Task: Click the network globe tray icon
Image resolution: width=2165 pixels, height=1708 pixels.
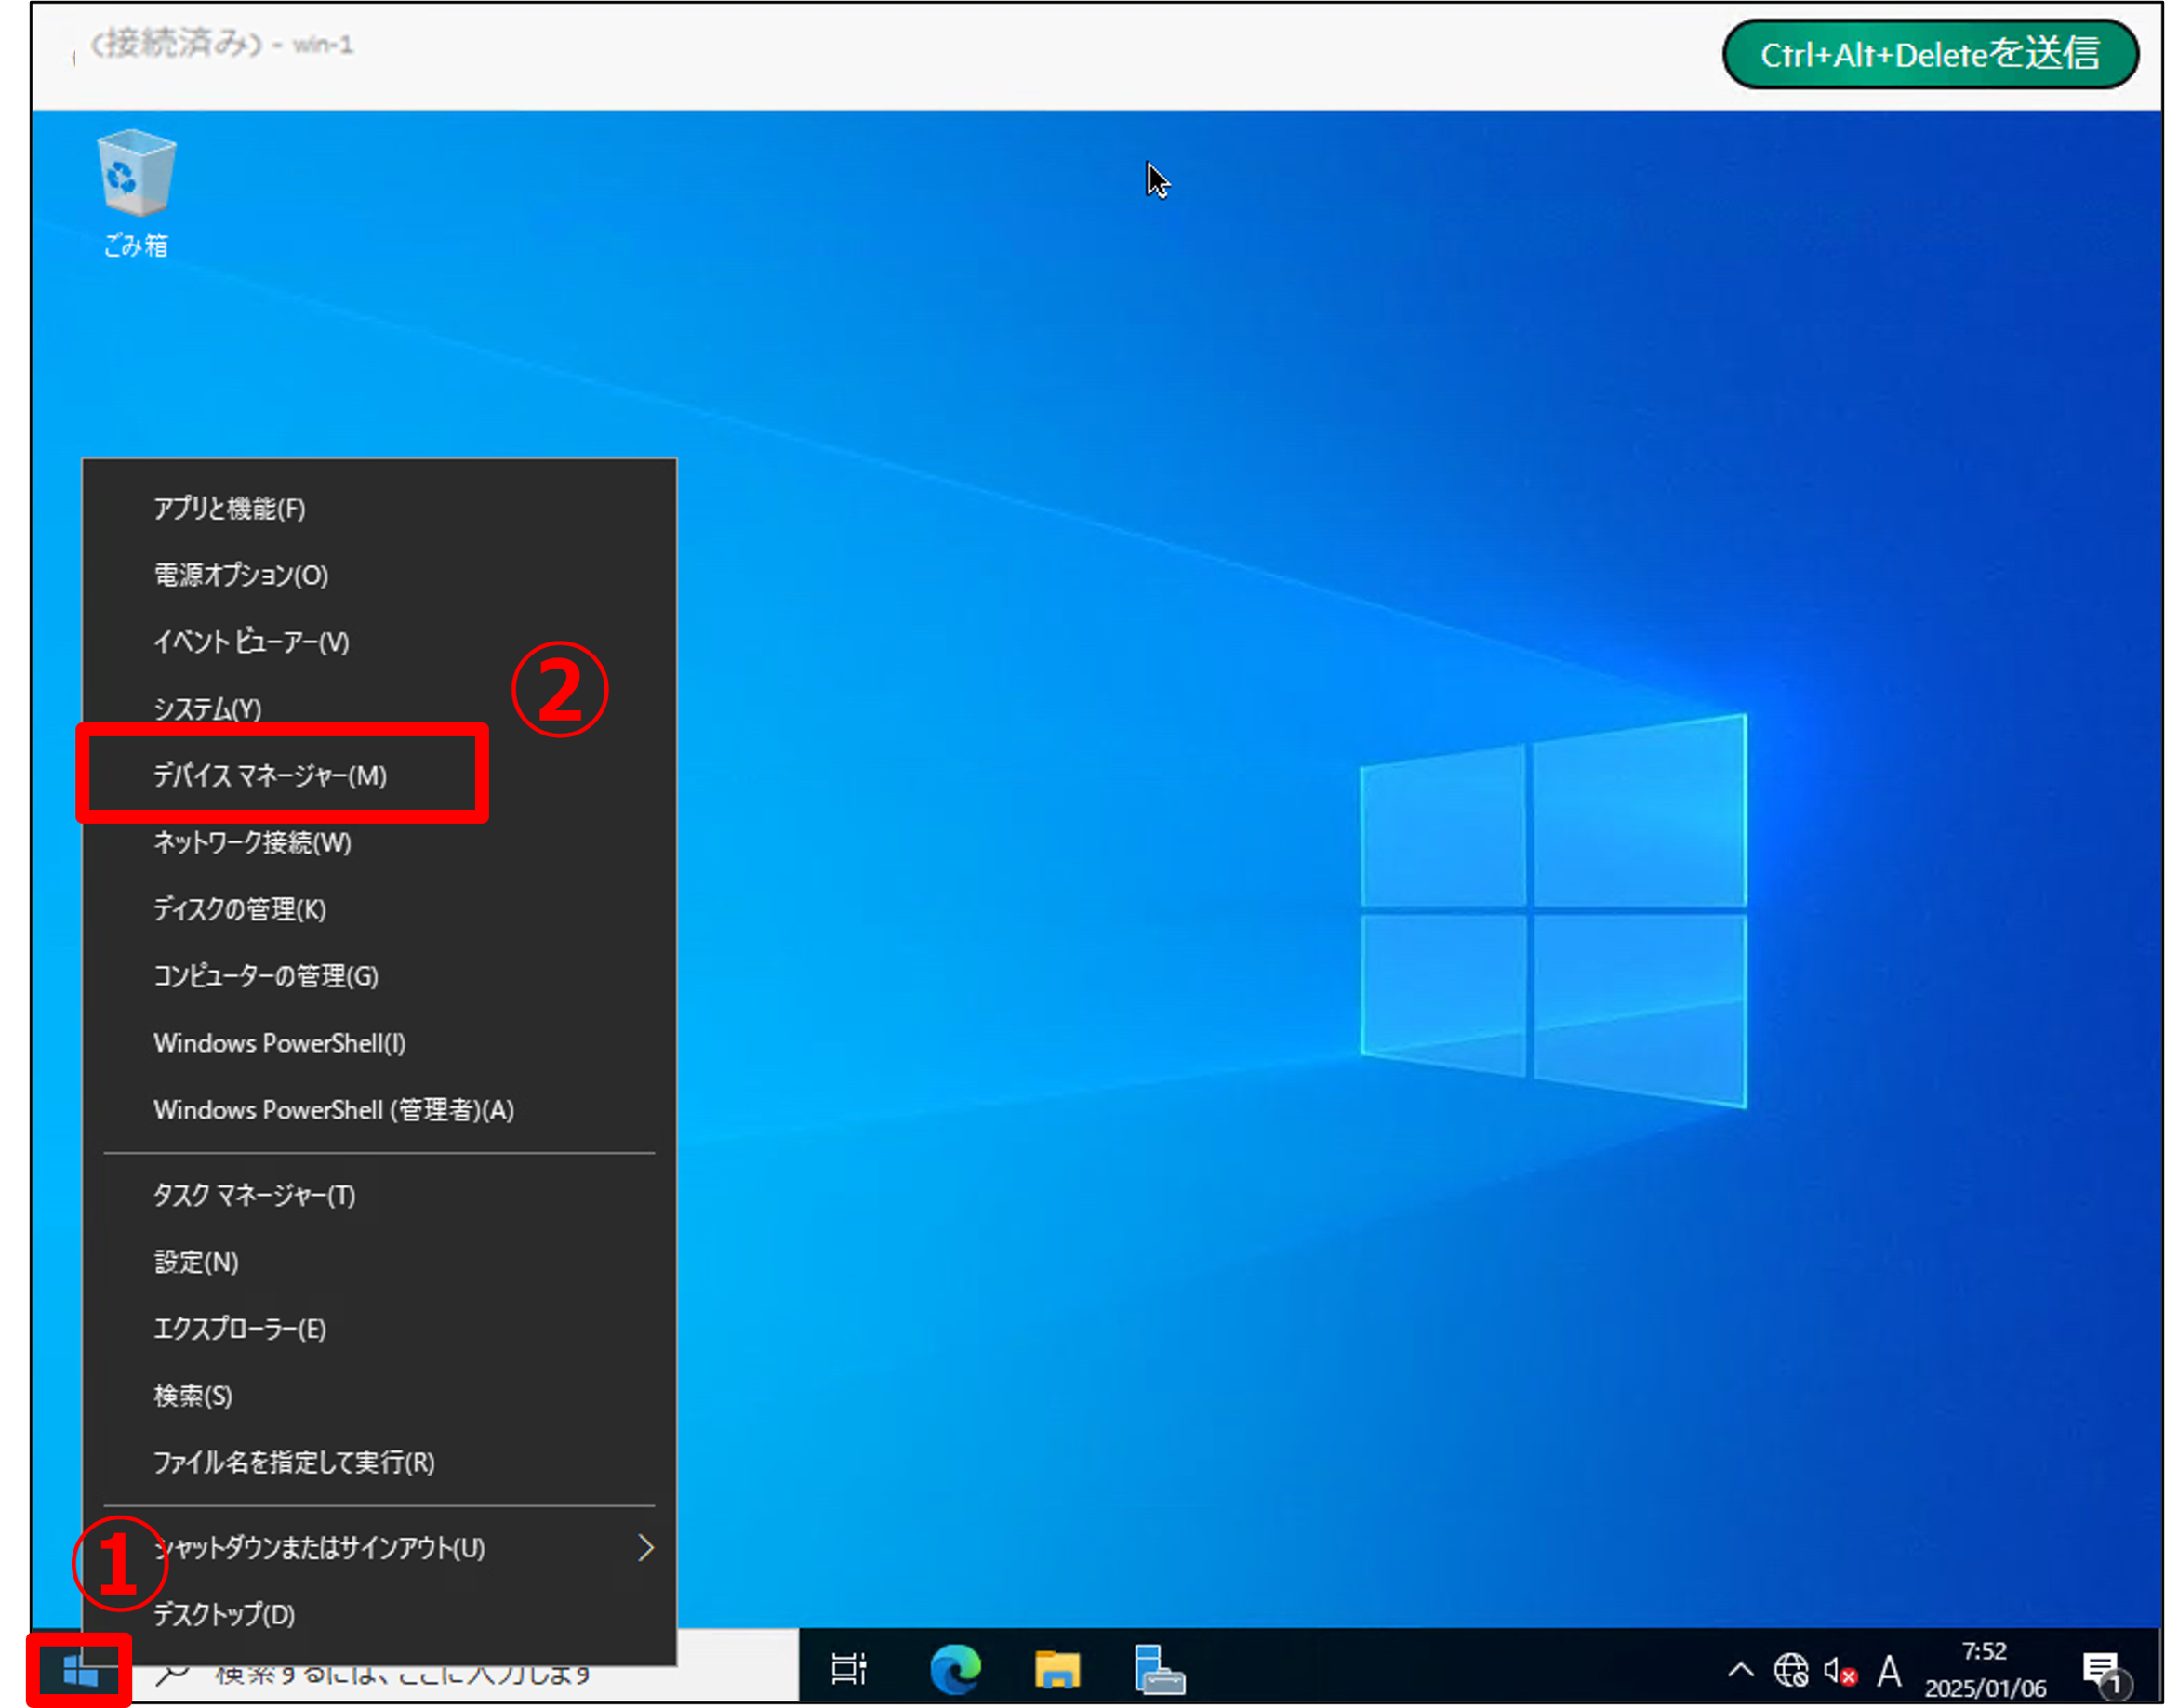Action: [1790, 1670]
